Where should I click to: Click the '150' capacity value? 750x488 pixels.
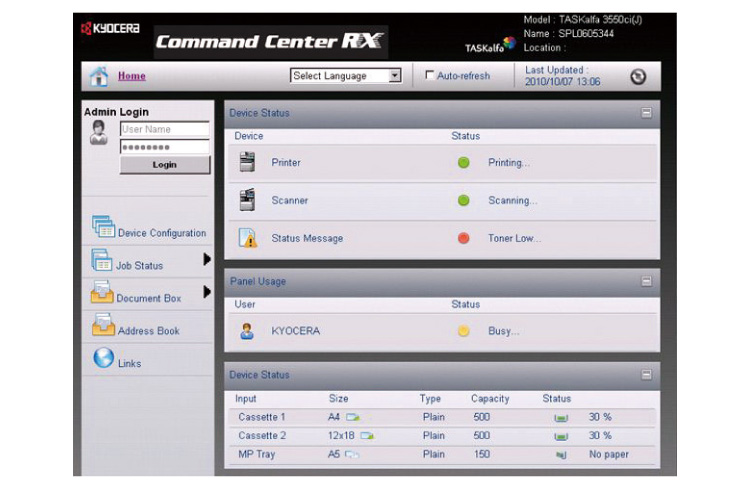(482, 455)
